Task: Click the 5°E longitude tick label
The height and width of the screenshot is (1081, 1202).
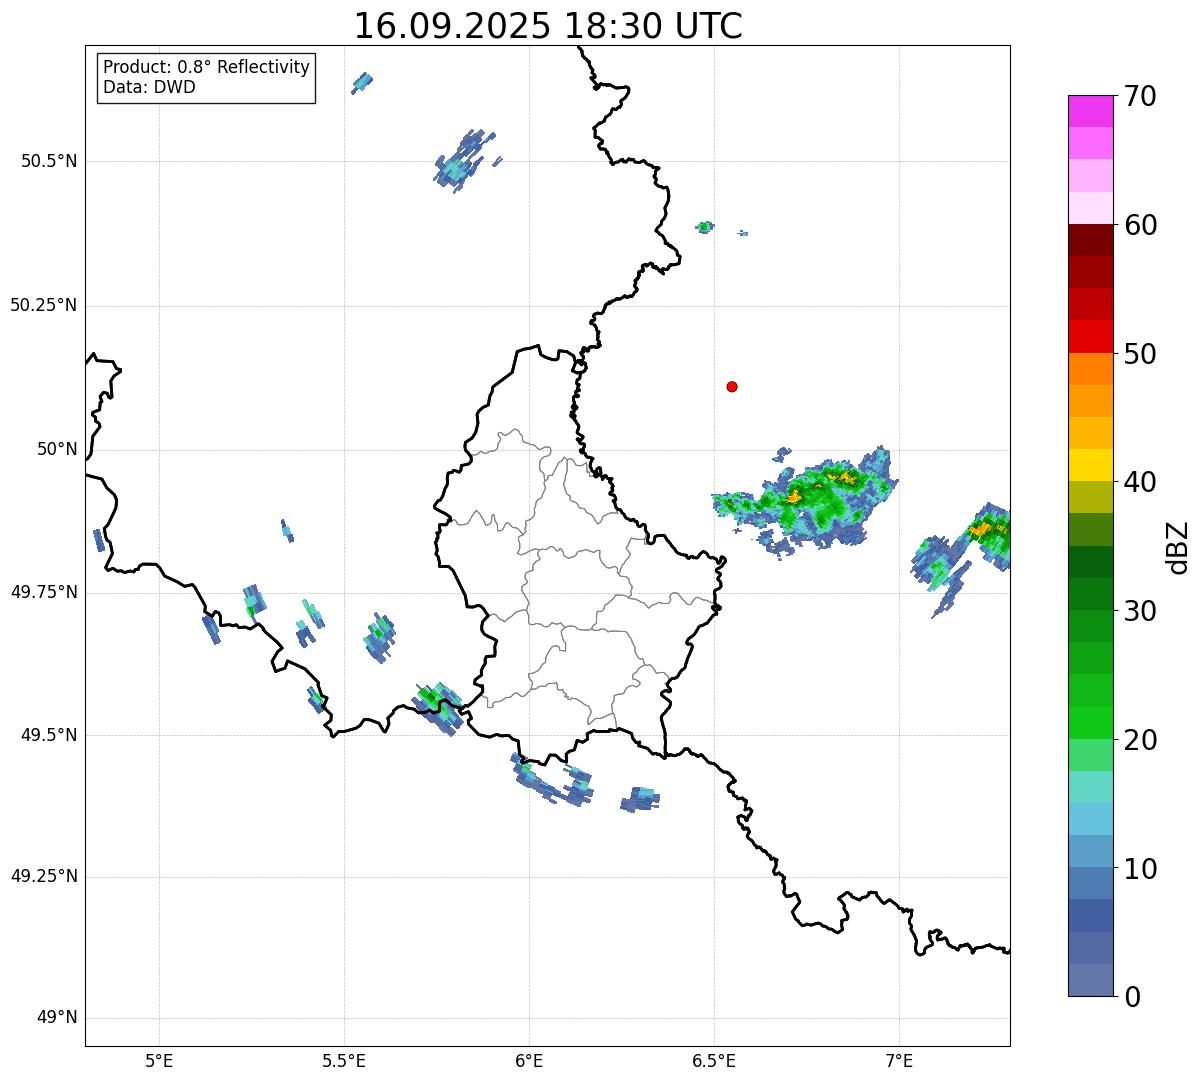Action: (x=159, y=1059)
